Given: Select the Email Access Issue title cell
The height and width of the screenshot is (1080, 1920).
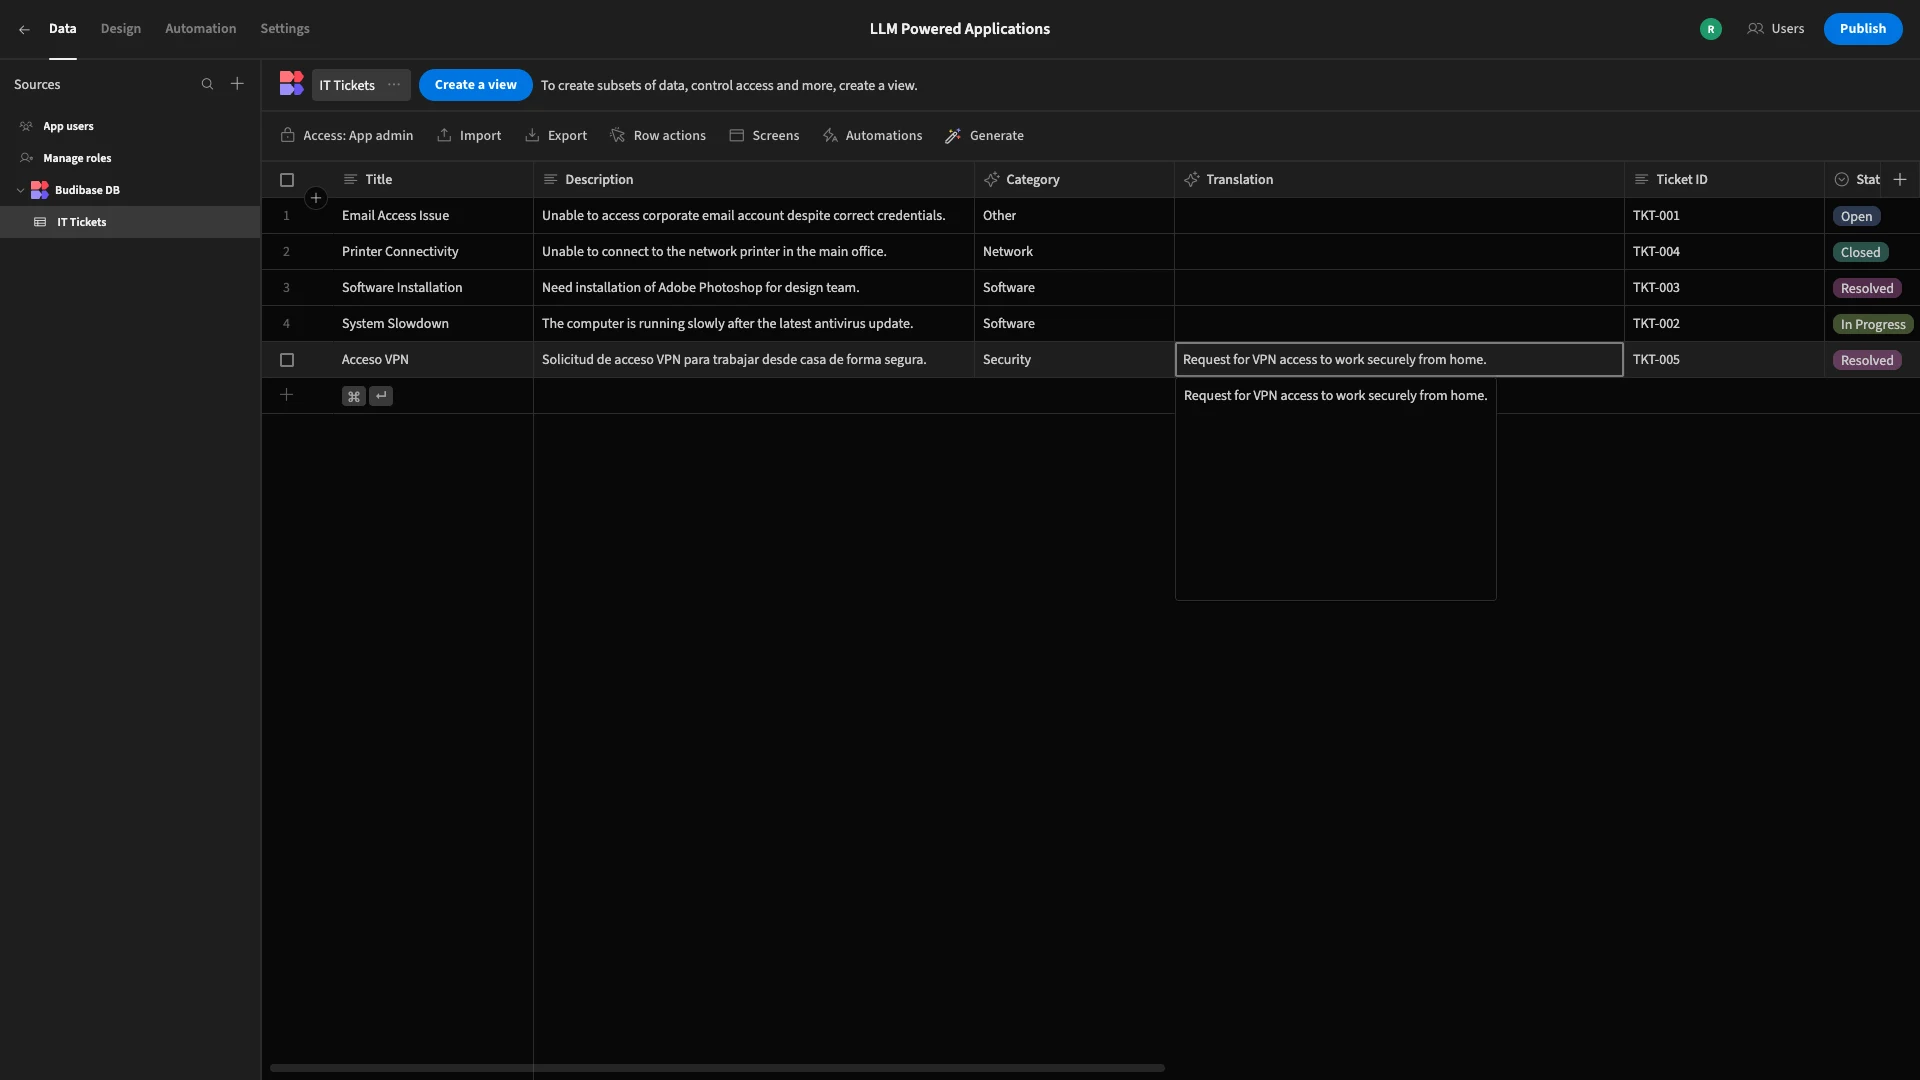Looking at the screenshot, I should pyautogui.click(x=433, y=216).
